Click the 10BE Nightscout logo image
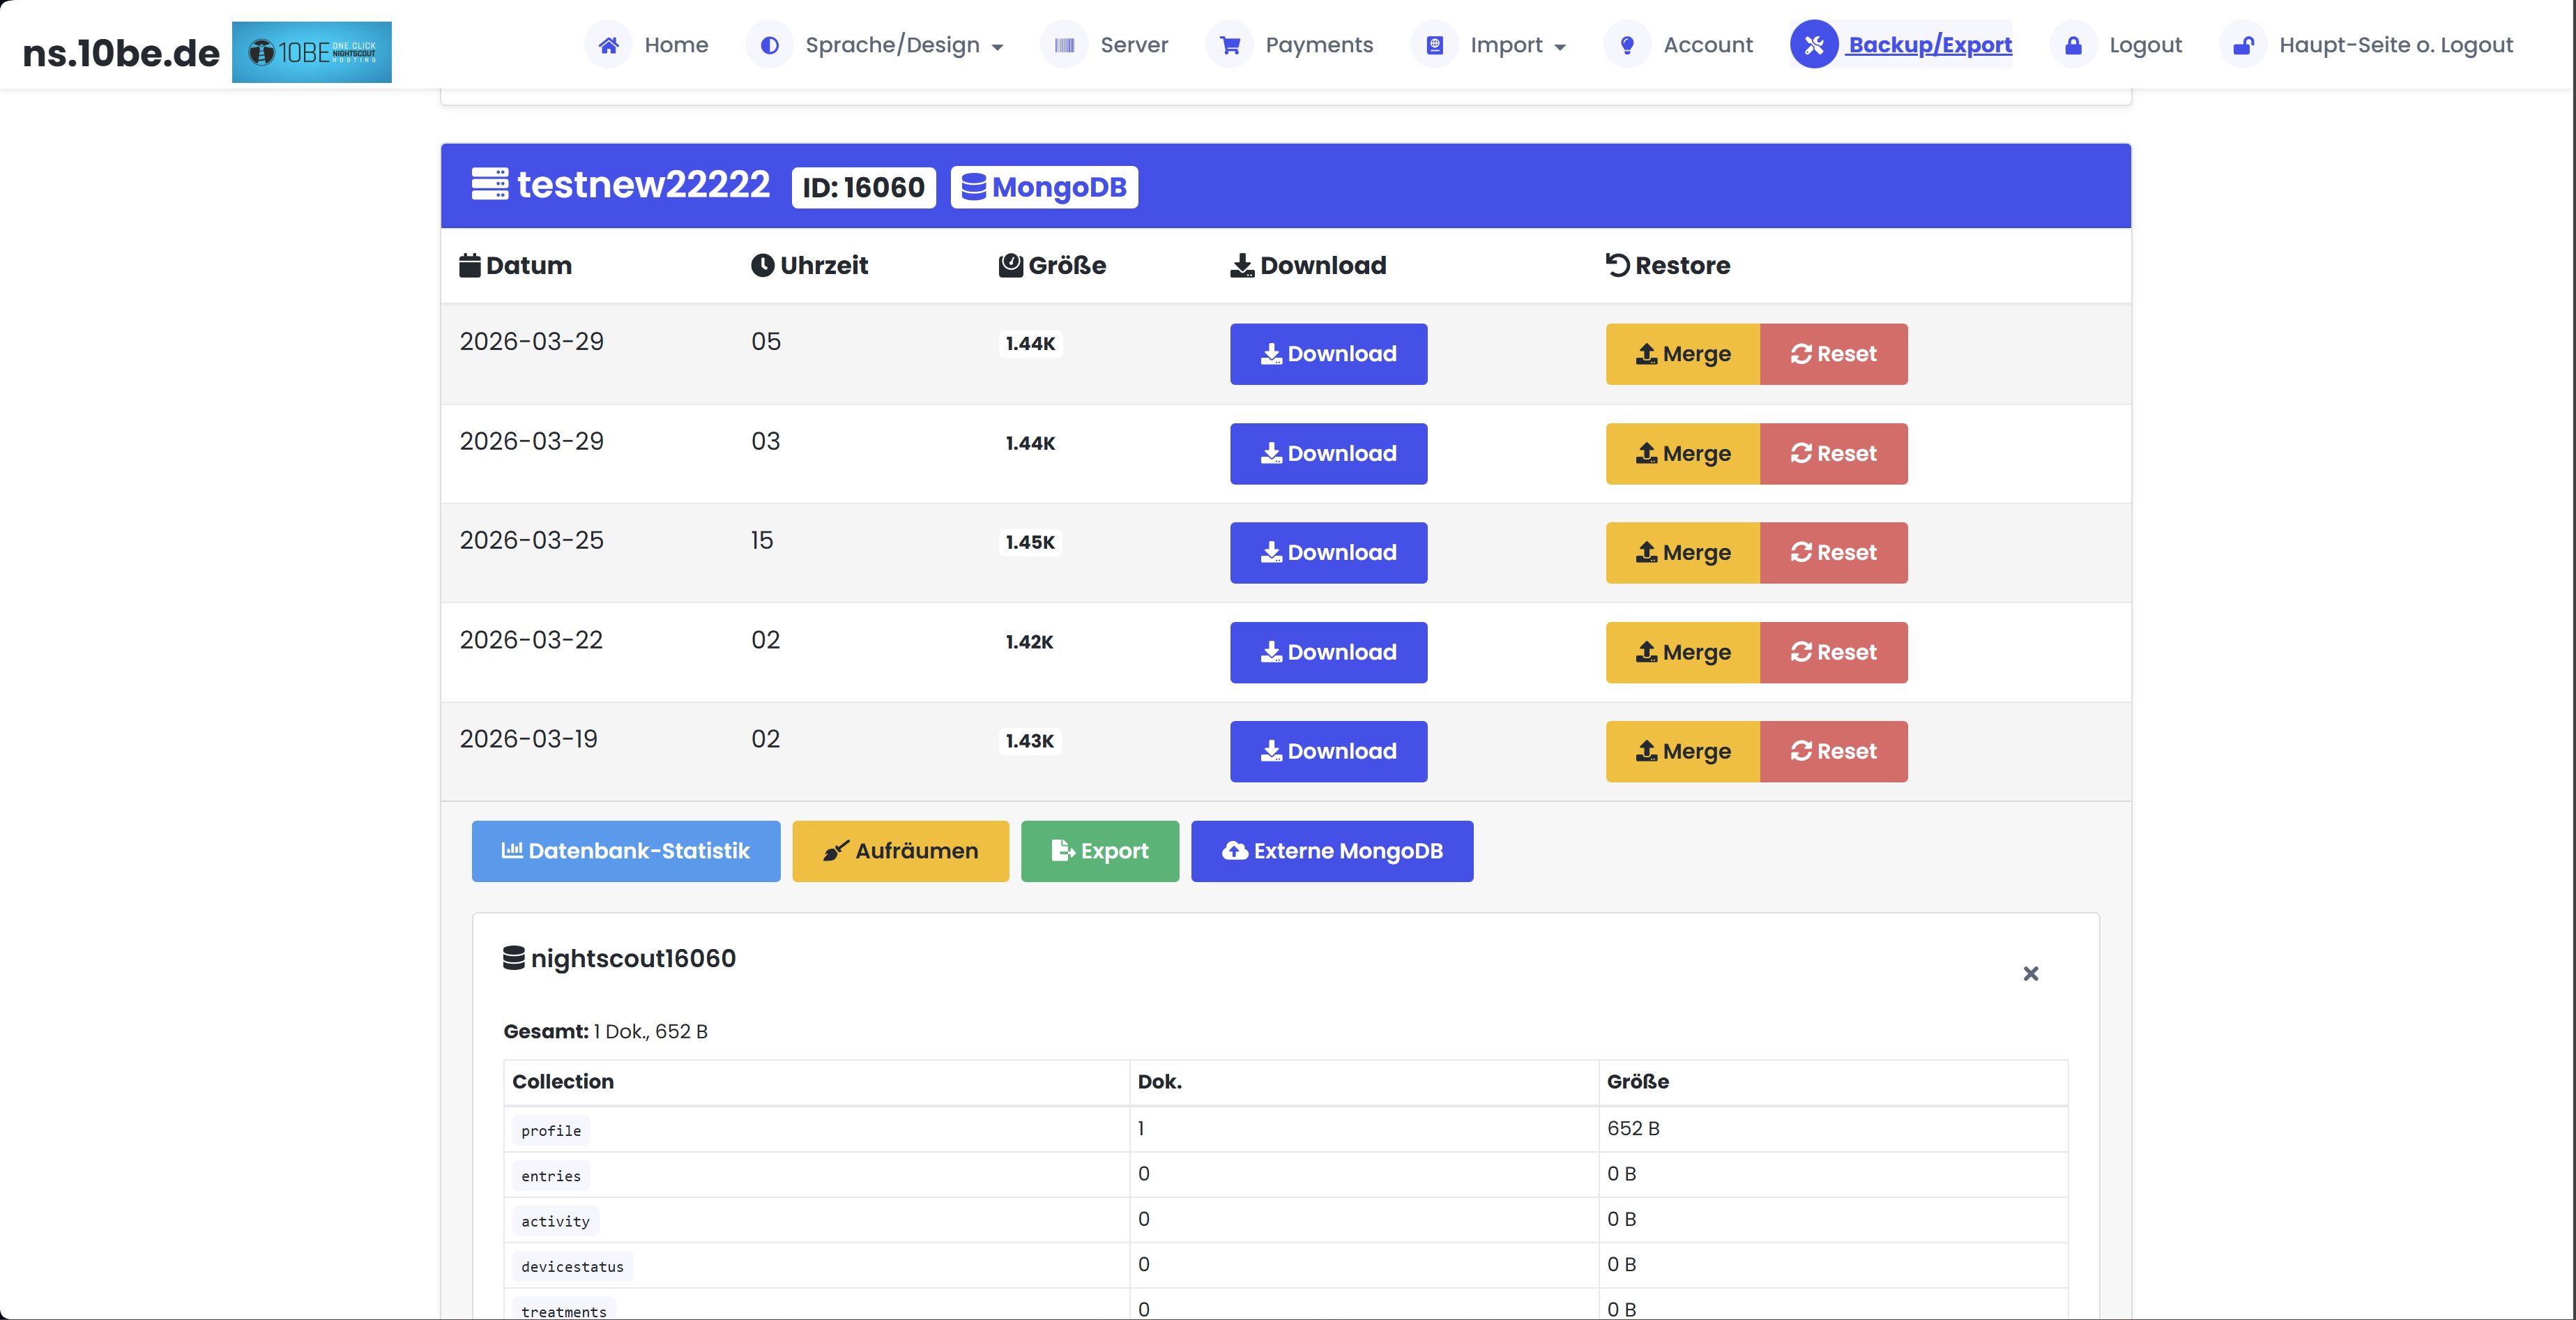 311,52
